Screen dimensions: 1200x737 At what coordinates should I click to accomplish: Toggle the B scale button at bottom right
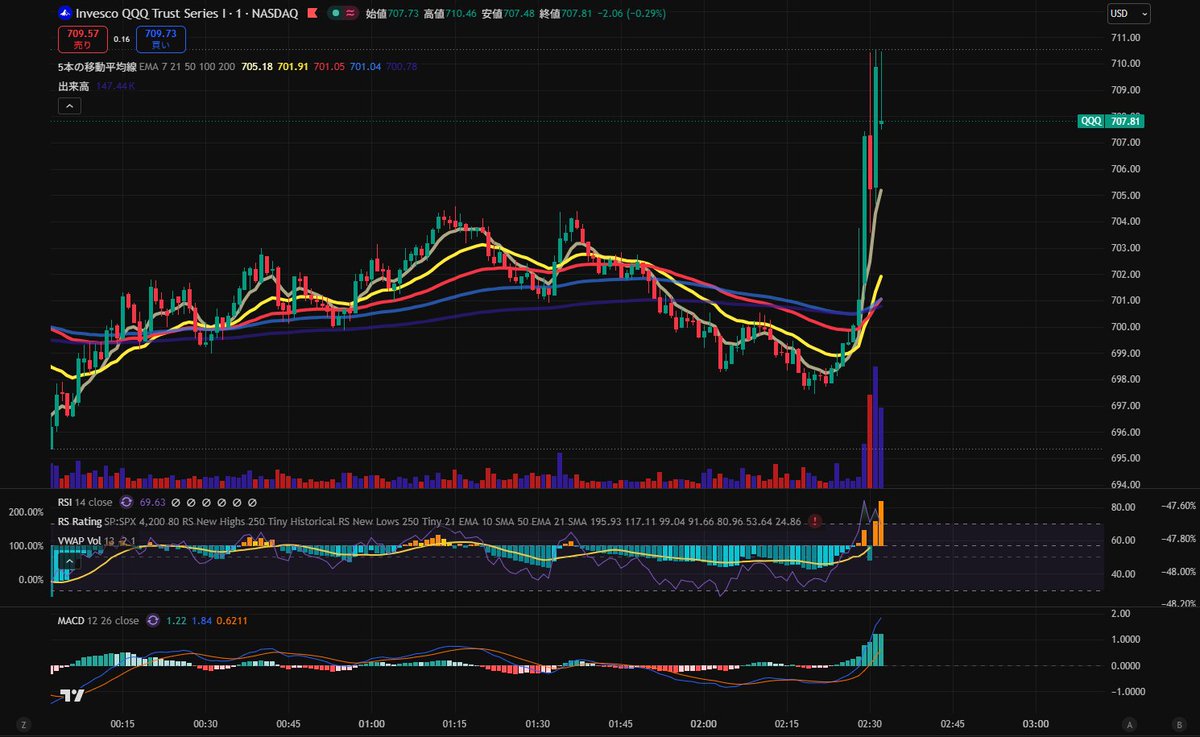pyautogui.click(x=1177, y=724)
